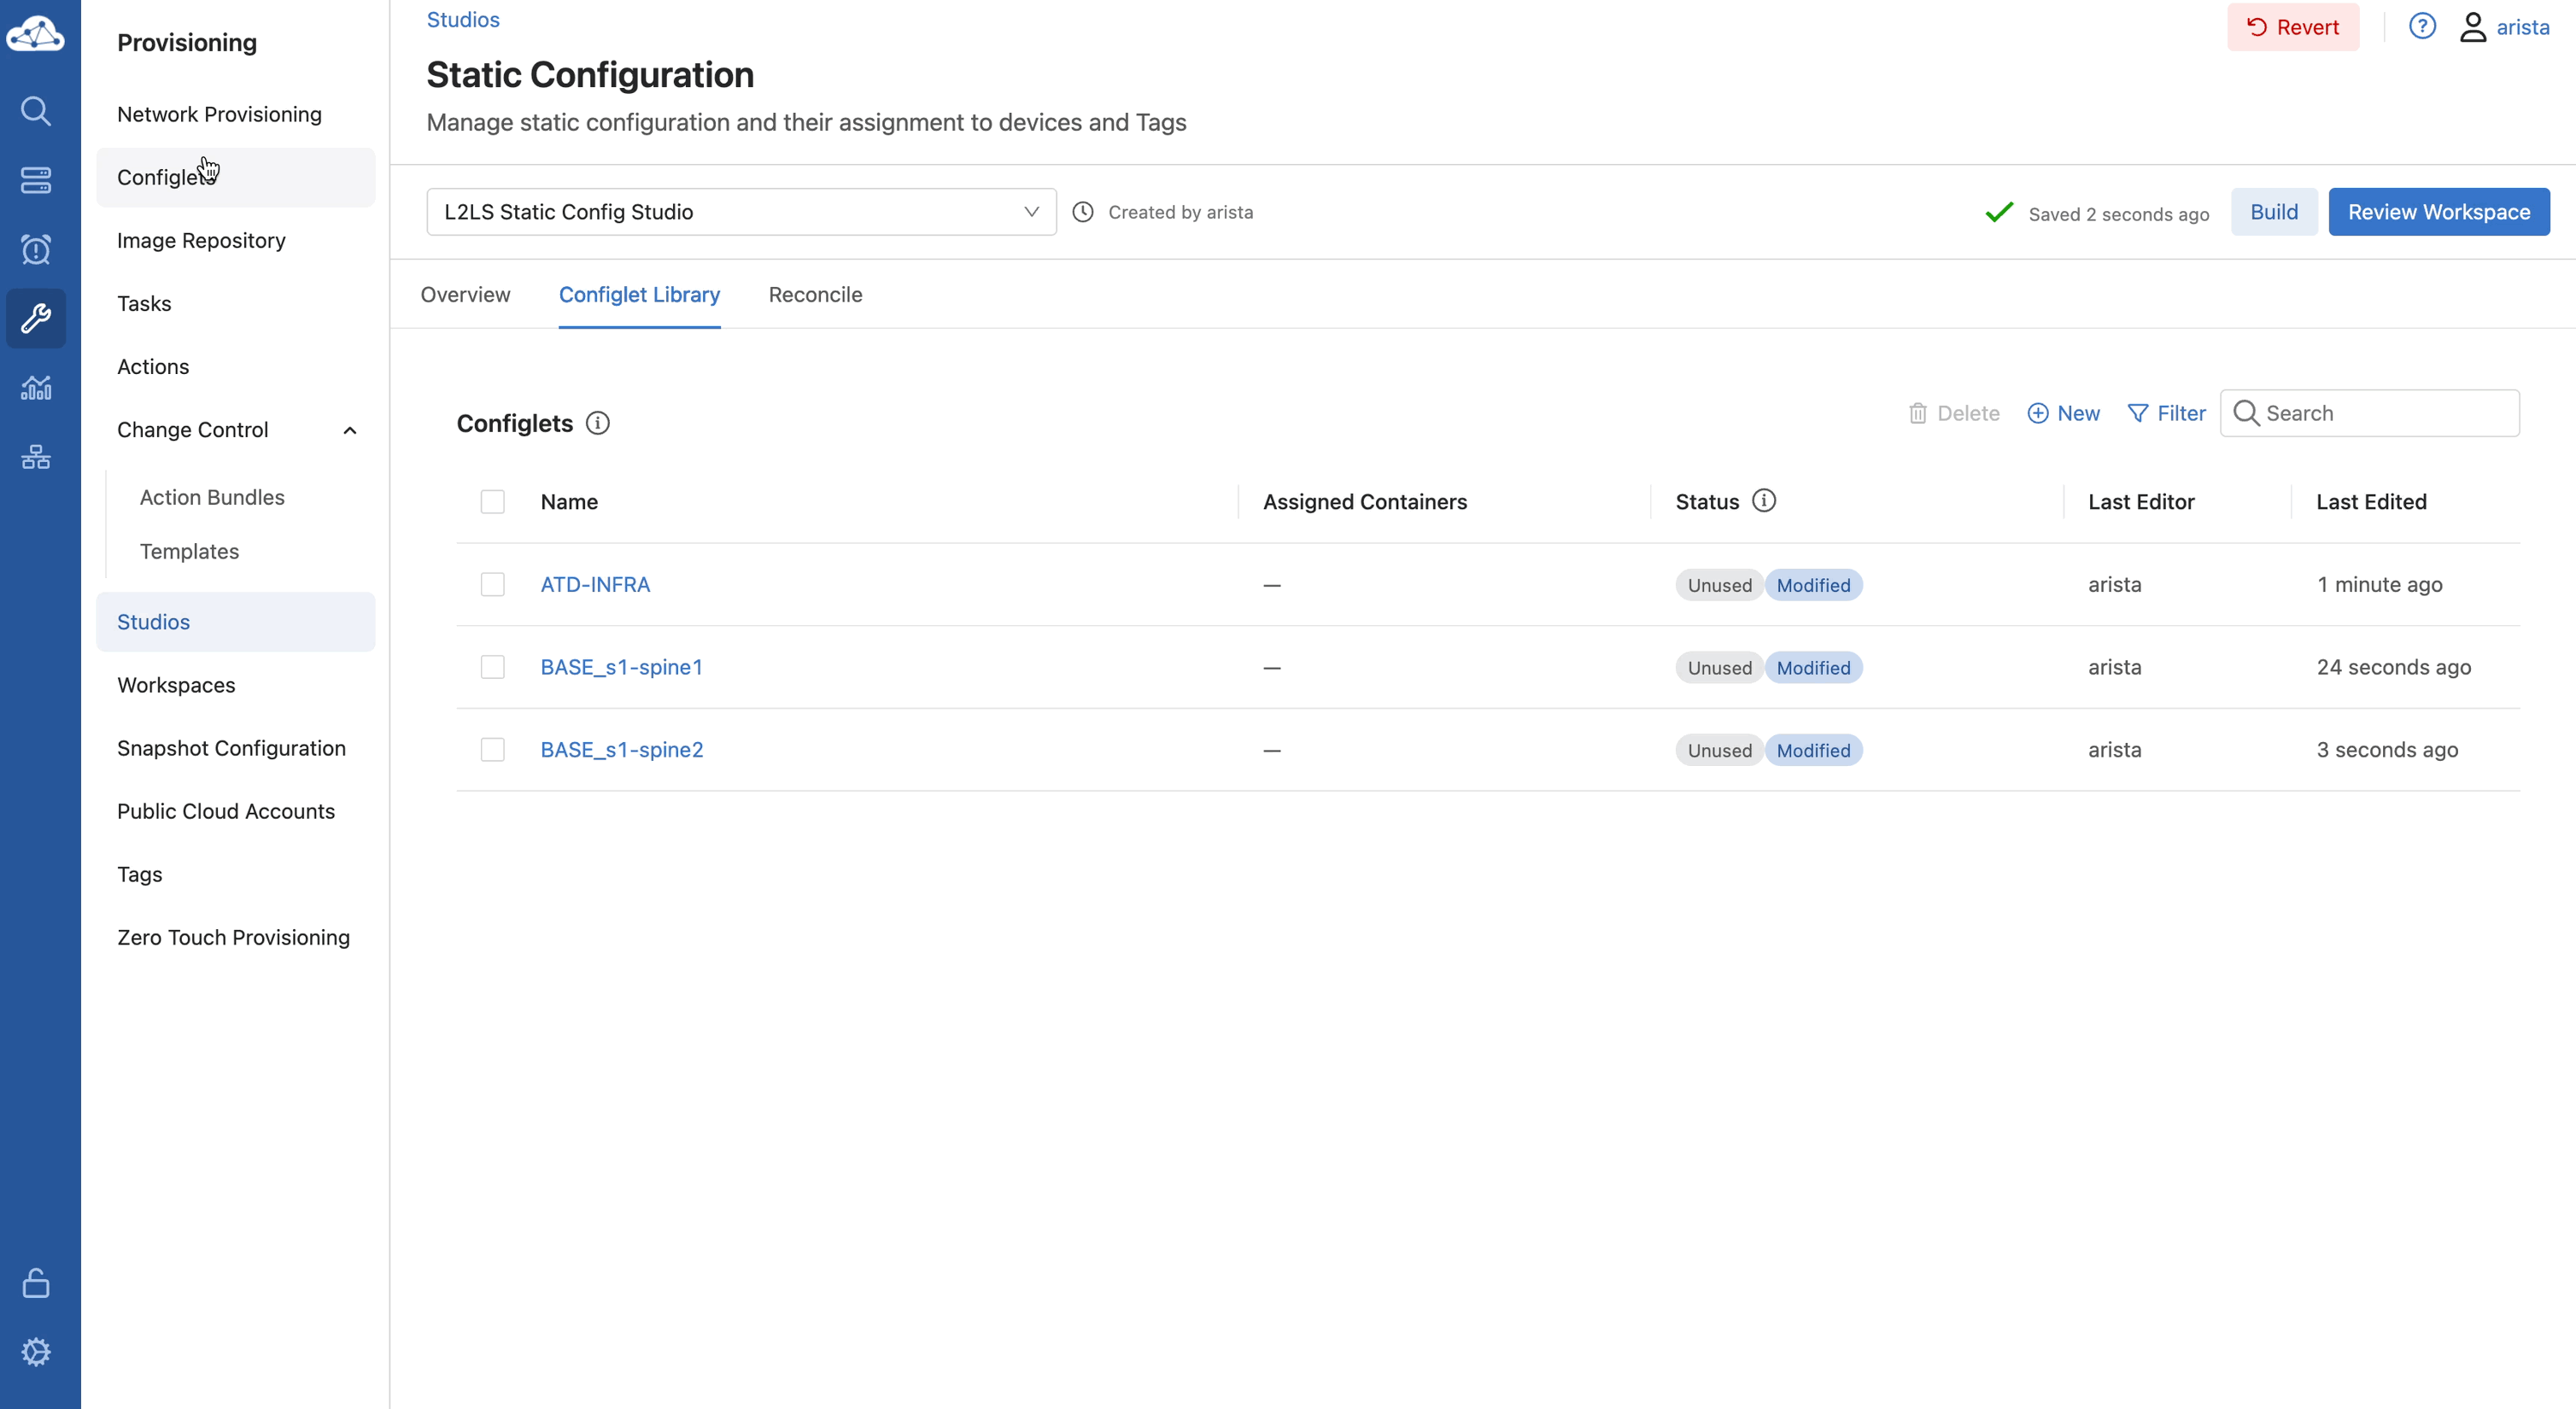
Task: Open the L2LS Static Config Studio dropdown
Action: (x=741, y=212)
